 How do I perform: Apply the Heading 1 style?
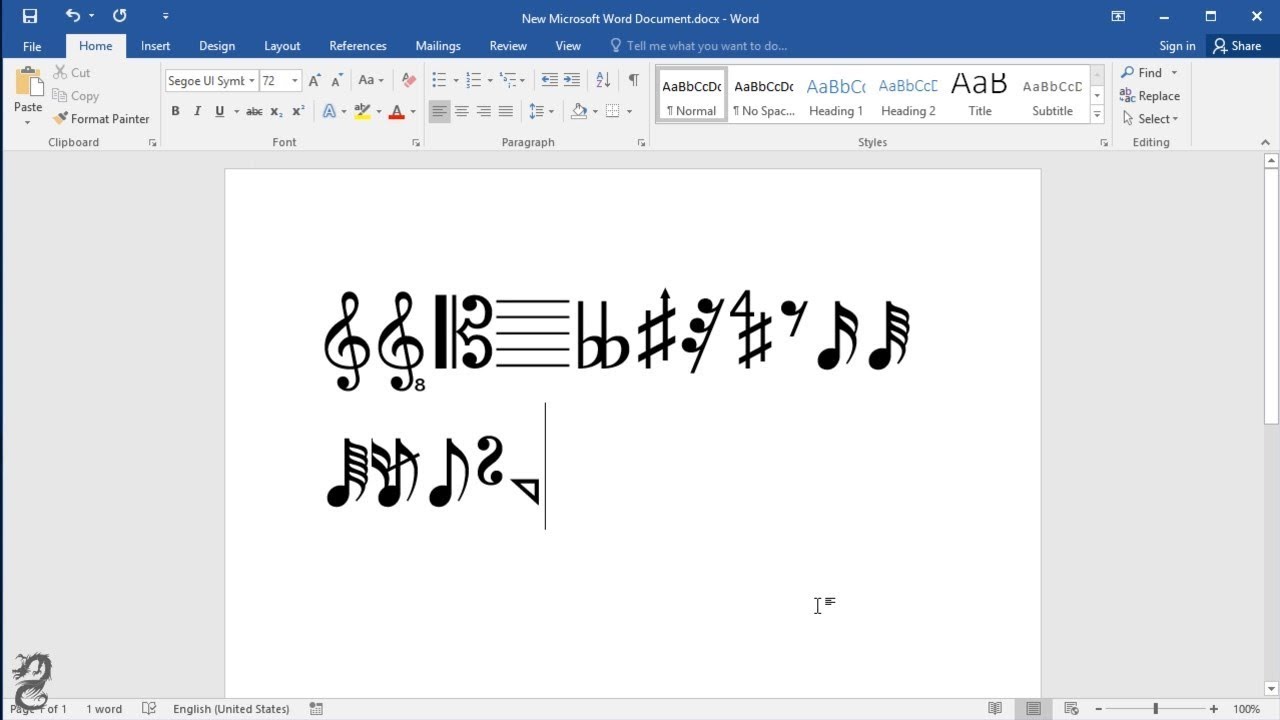836,95
